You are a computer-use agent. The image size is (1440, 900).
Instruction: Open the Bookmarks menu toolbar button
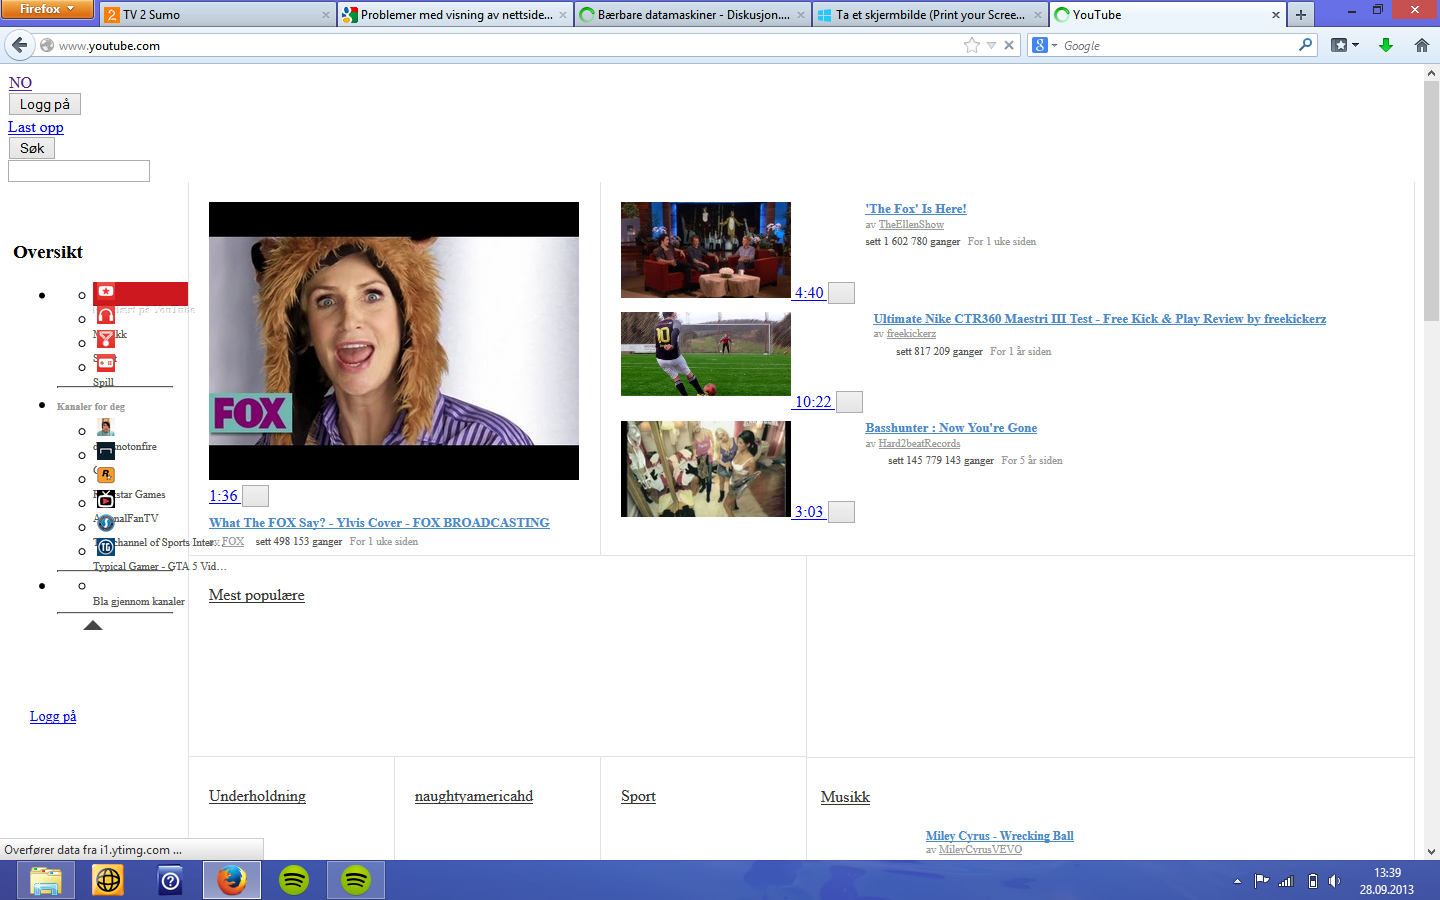click(1345, 45)
